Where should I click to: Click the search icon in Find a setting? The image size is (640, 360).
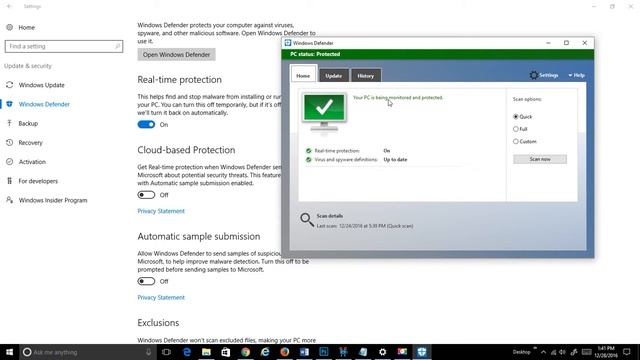click(118, 46)
